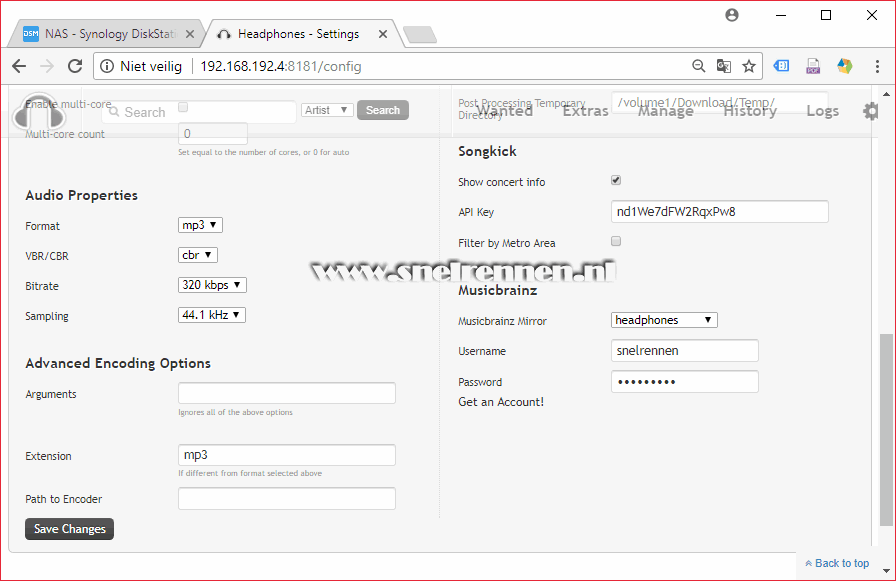Image resolution: width=896 pixels, height=581 pixels.
Task: Click the Post Processing Temporary Directory field
Action: coord(720,102)
